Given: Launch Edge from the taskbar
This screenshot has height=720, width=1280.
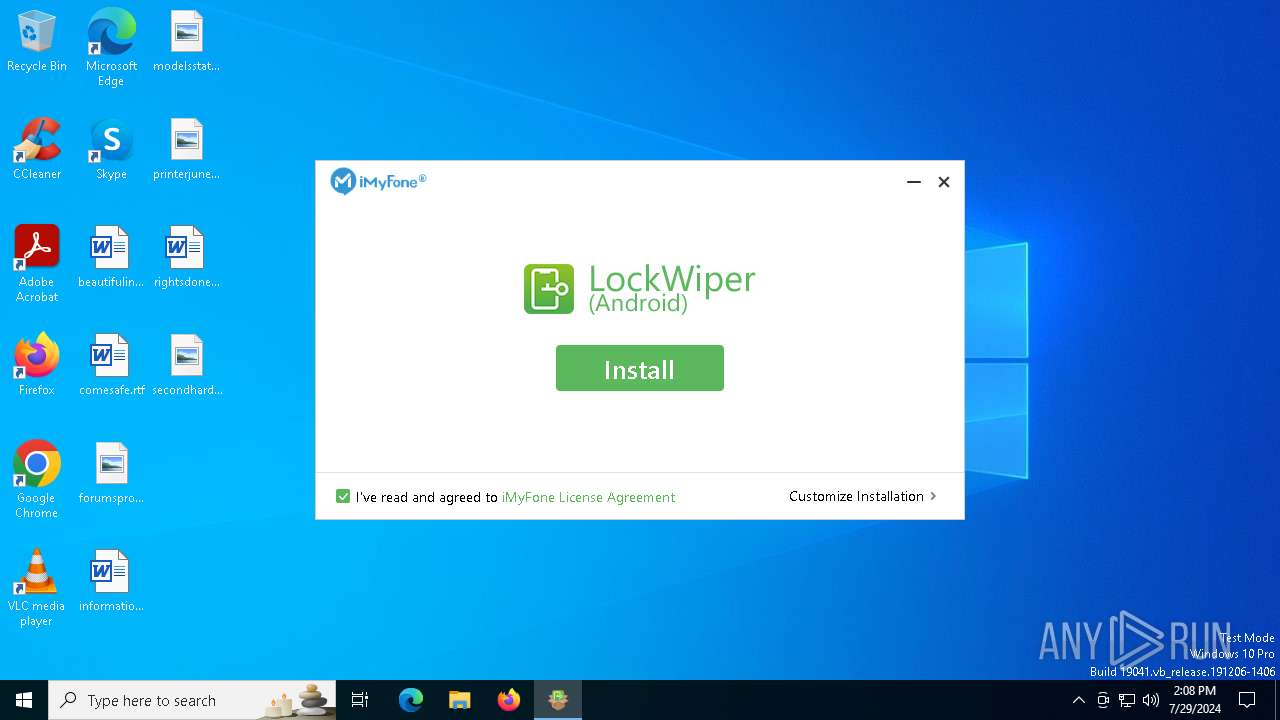Looking at the screenshot, I should (x=411, y=700).
